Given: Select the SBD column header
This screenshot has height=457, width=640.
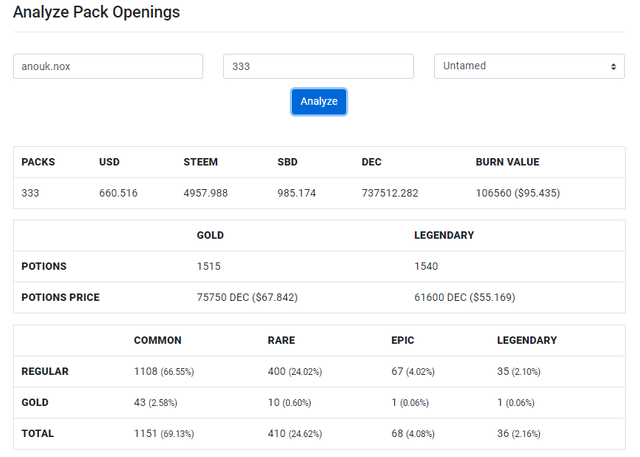Looking at the screenshot, I should pos(287,162).
